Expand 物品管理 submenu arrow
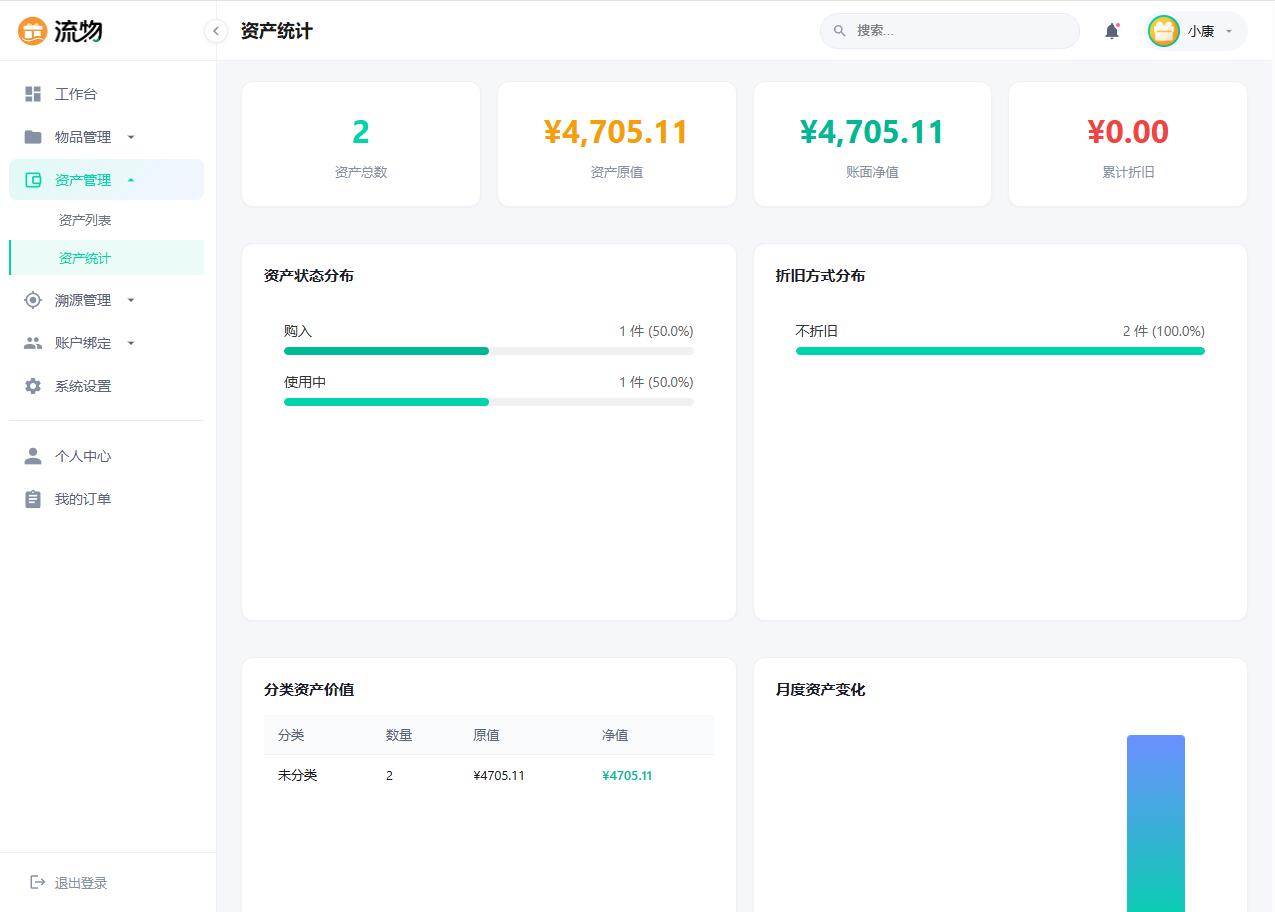This screenshot has height=912, width=1275. click(x=131, y=137)
